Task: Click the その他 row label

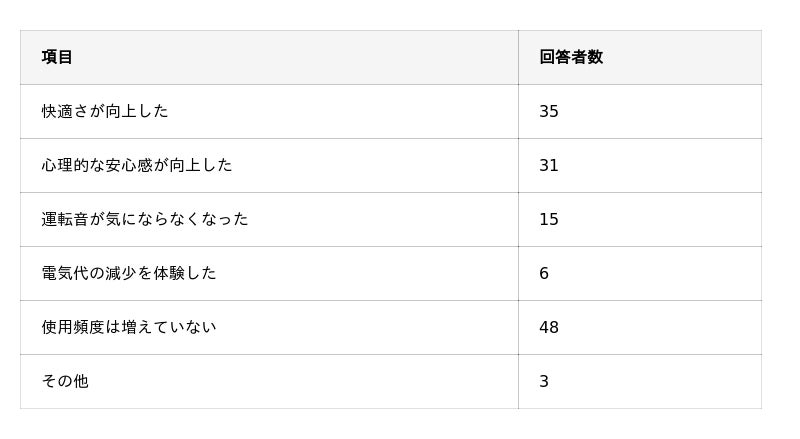Action: [x=65, y=381]
